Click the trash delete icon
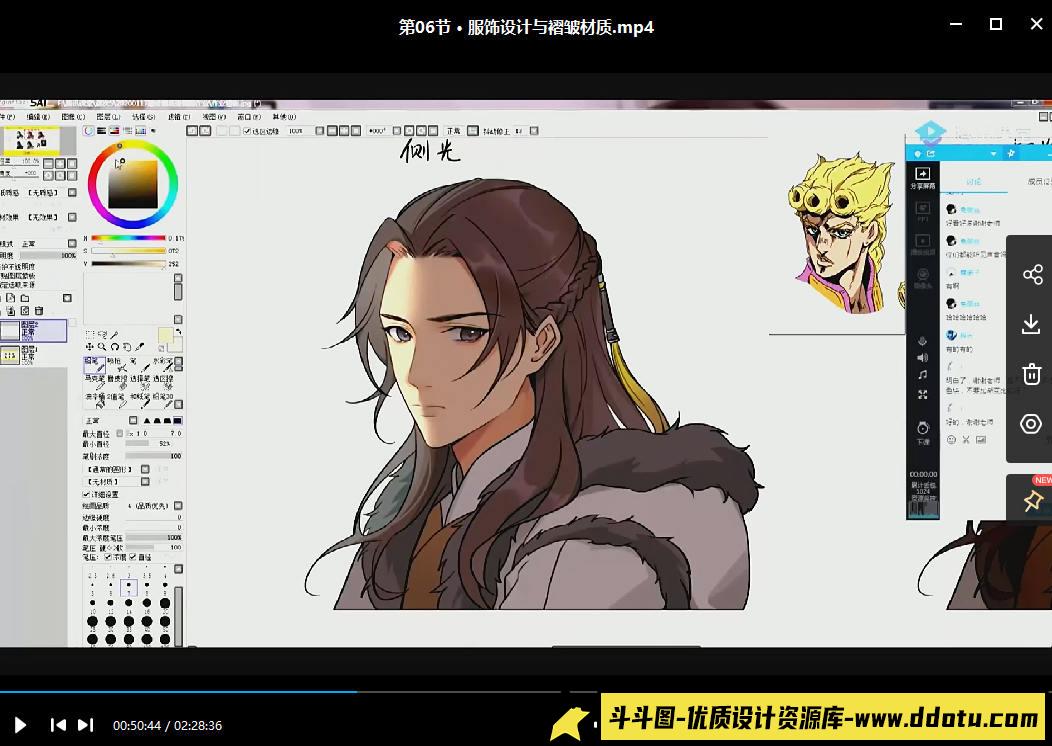Image resolution: width=1052 pixels, height=746 pixels. click(x=1032, y=373)
